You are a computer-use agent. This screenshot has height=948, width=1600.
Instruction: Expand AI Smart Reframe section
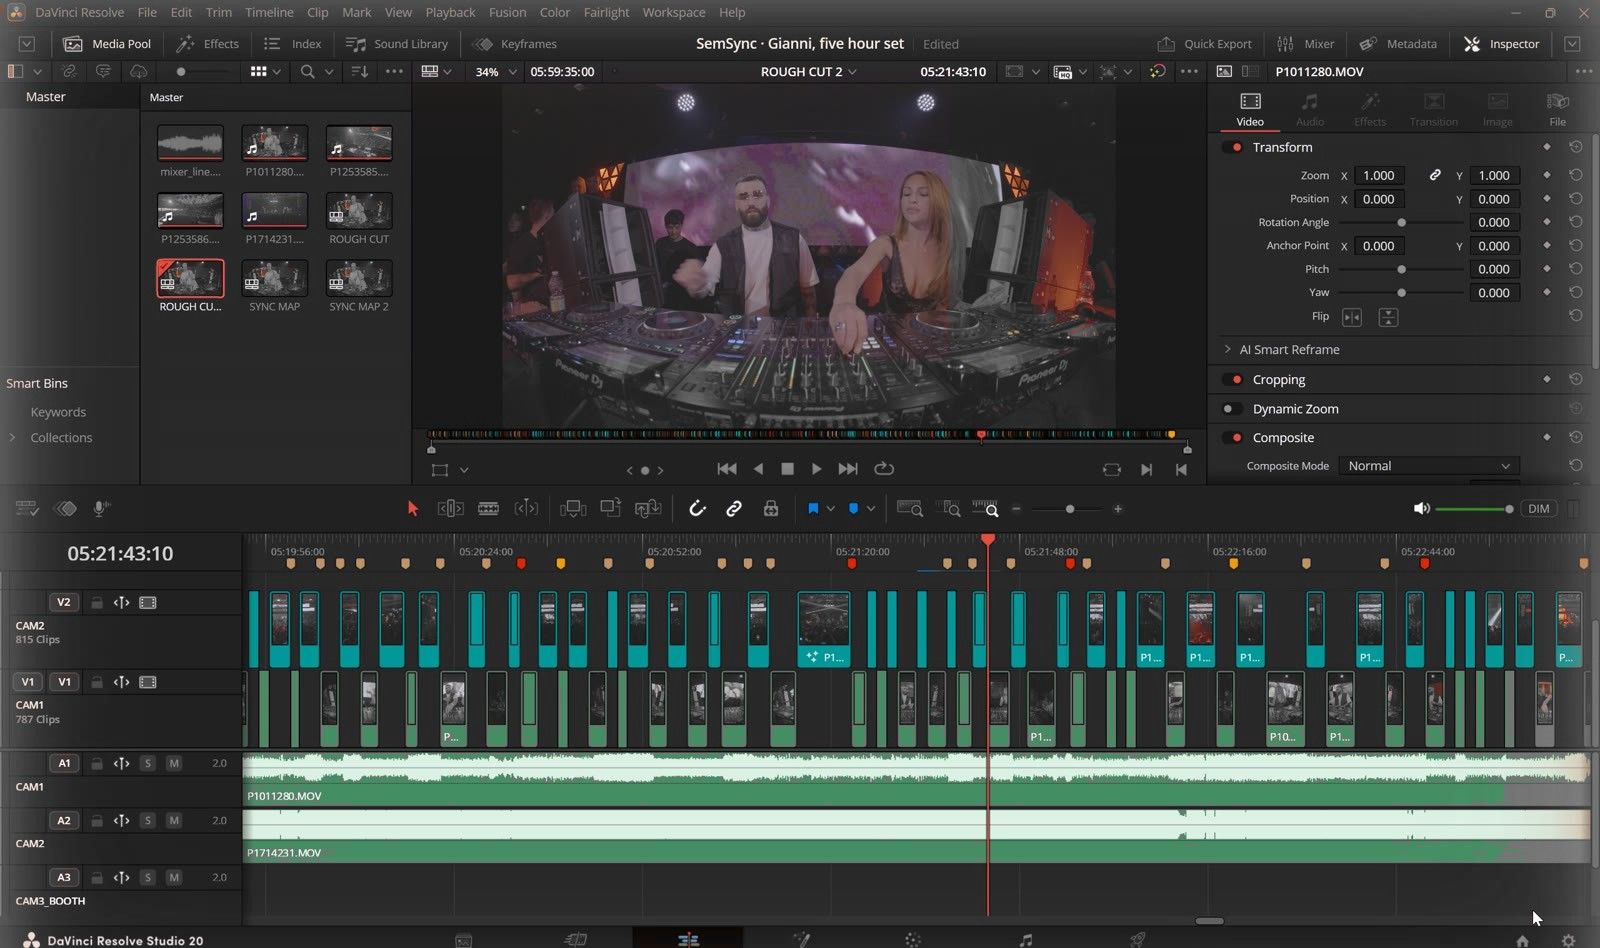[1228, 350]
